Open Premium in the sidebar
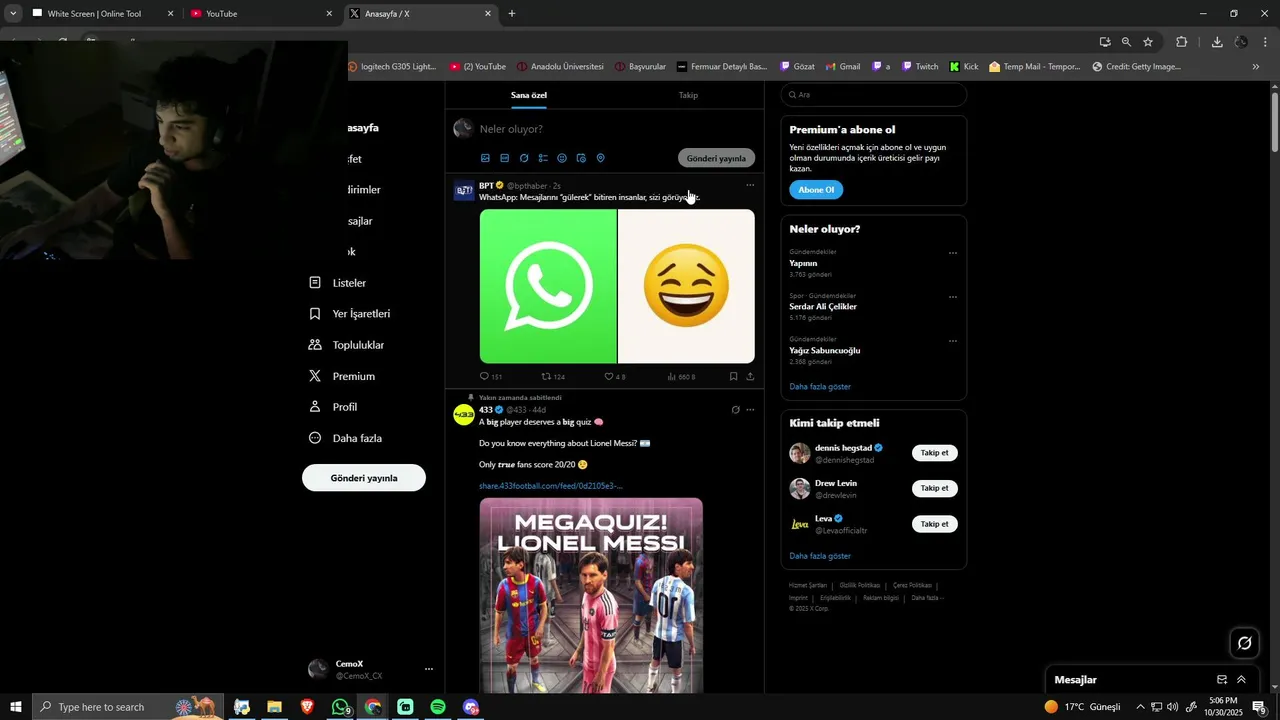1280x720 pixels. click(342, 376)
